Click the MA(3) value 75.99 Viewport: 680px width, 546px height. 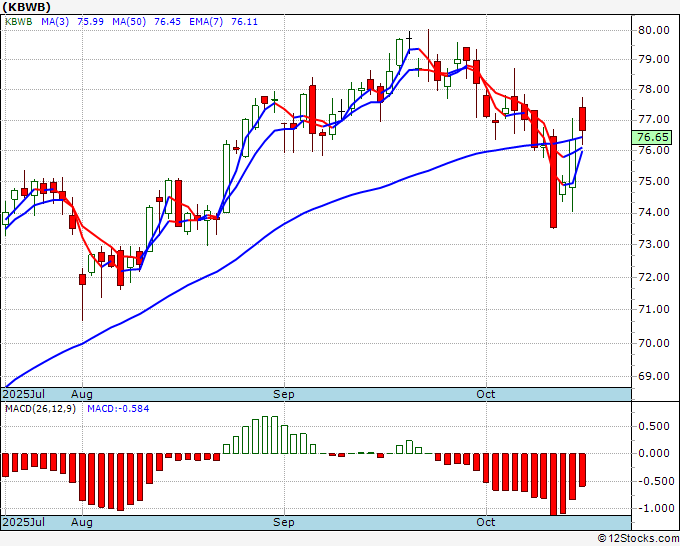[x=90, y=22]
